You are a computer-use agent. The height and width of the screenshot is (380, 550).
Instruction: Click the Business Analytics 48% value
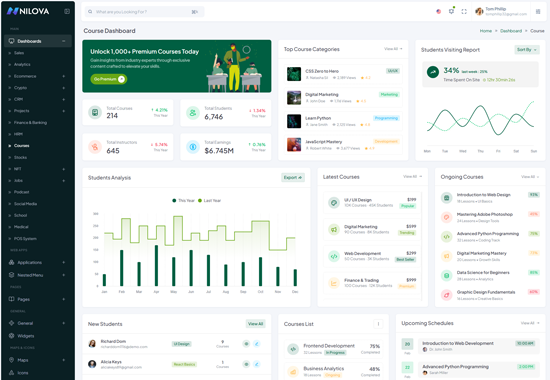[375, 369]
